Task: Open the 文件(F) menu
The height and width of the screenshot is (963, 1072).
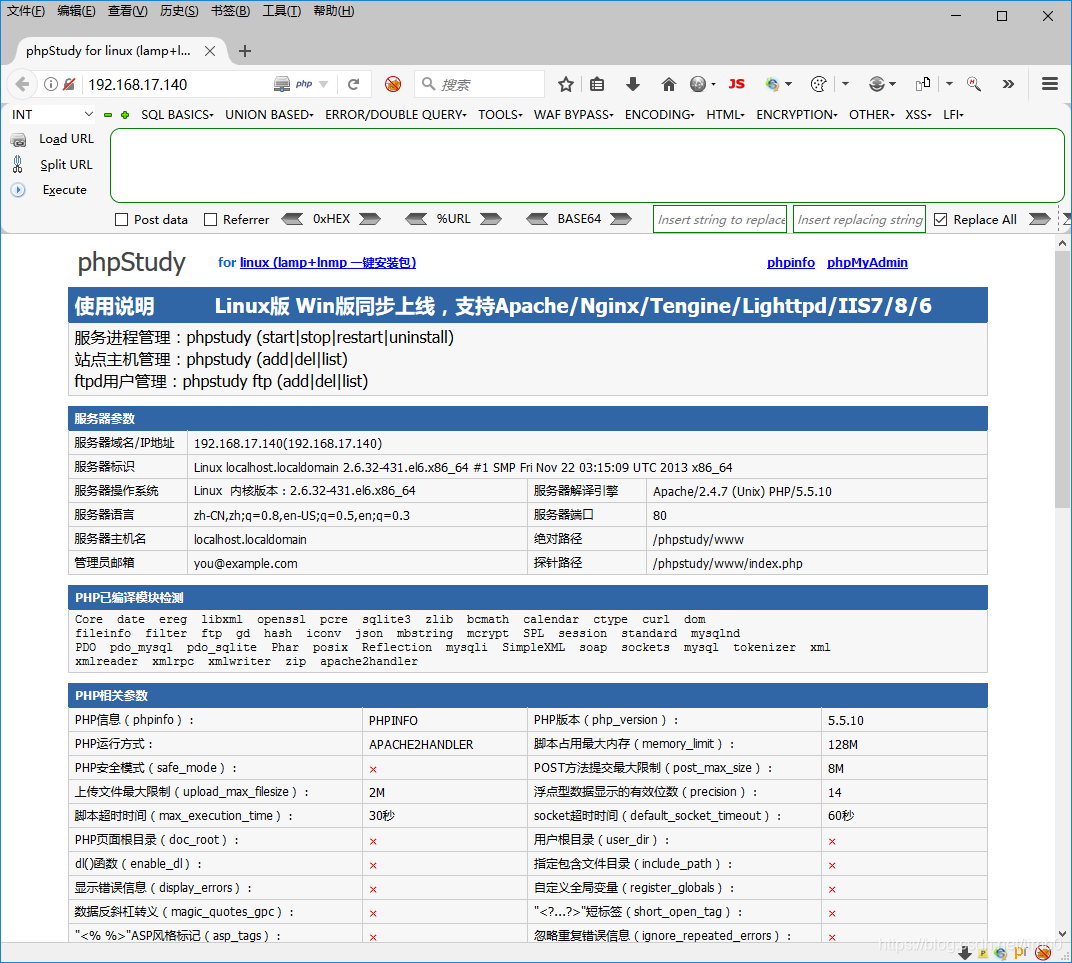Action: [x=26, y=11]
